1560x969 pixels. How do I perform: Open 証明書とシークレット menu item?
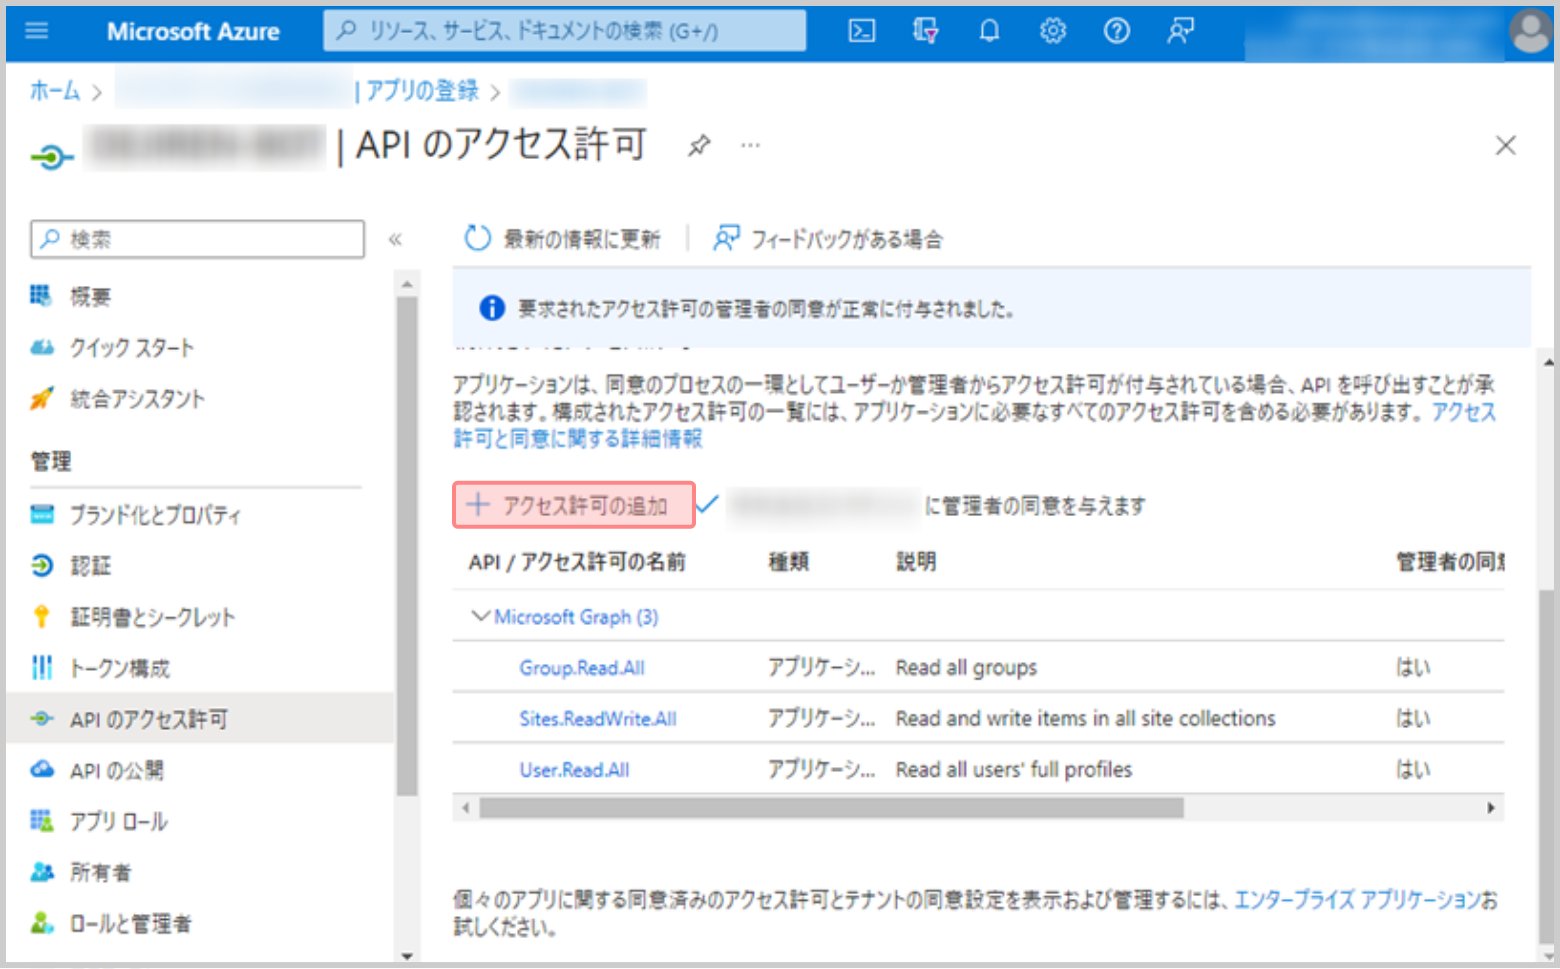[152, 617]
